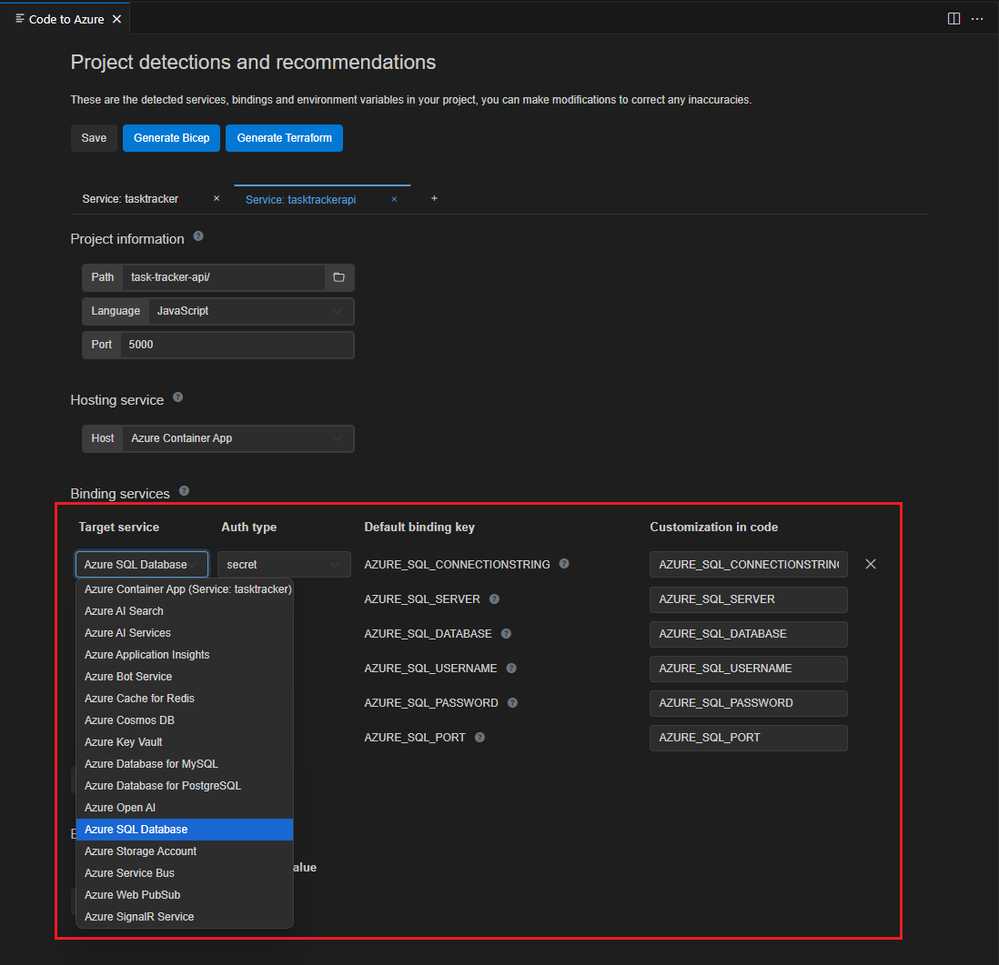Image resolution: width=999 pixels, height=965 pixels.
Task: Click the AZURE_SQL_PORT default binding key text
Action: coord(415,738)
